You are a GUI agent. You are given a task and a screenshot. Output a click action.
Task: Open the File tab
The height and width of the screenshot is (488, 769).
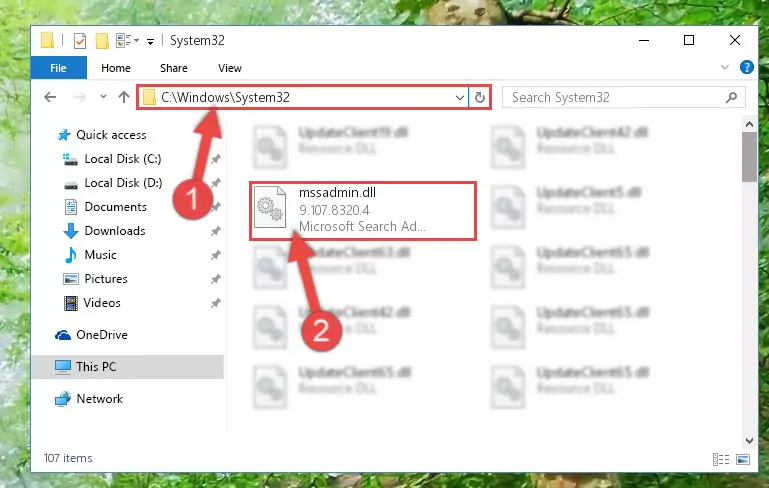pyautogui.click(x=58, y=68)
